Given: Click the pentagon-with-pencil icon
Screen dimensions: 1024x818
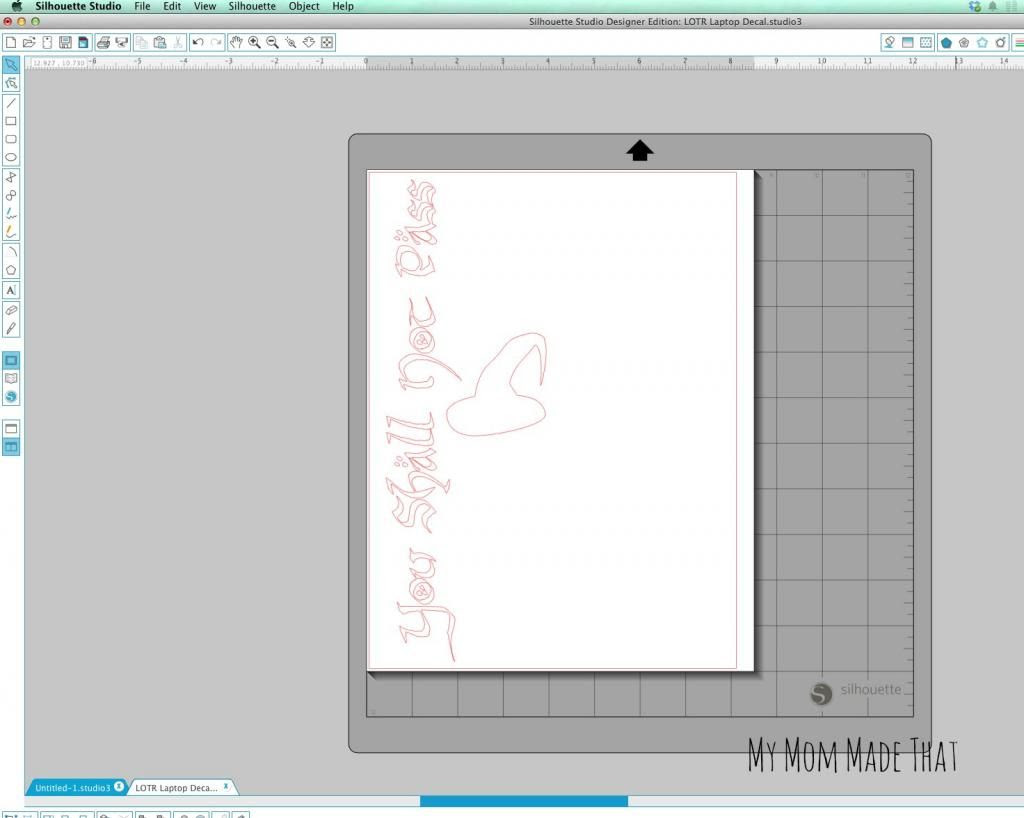Looking at the screenshot, I should pyautogui.click(x=1000, y=42).
